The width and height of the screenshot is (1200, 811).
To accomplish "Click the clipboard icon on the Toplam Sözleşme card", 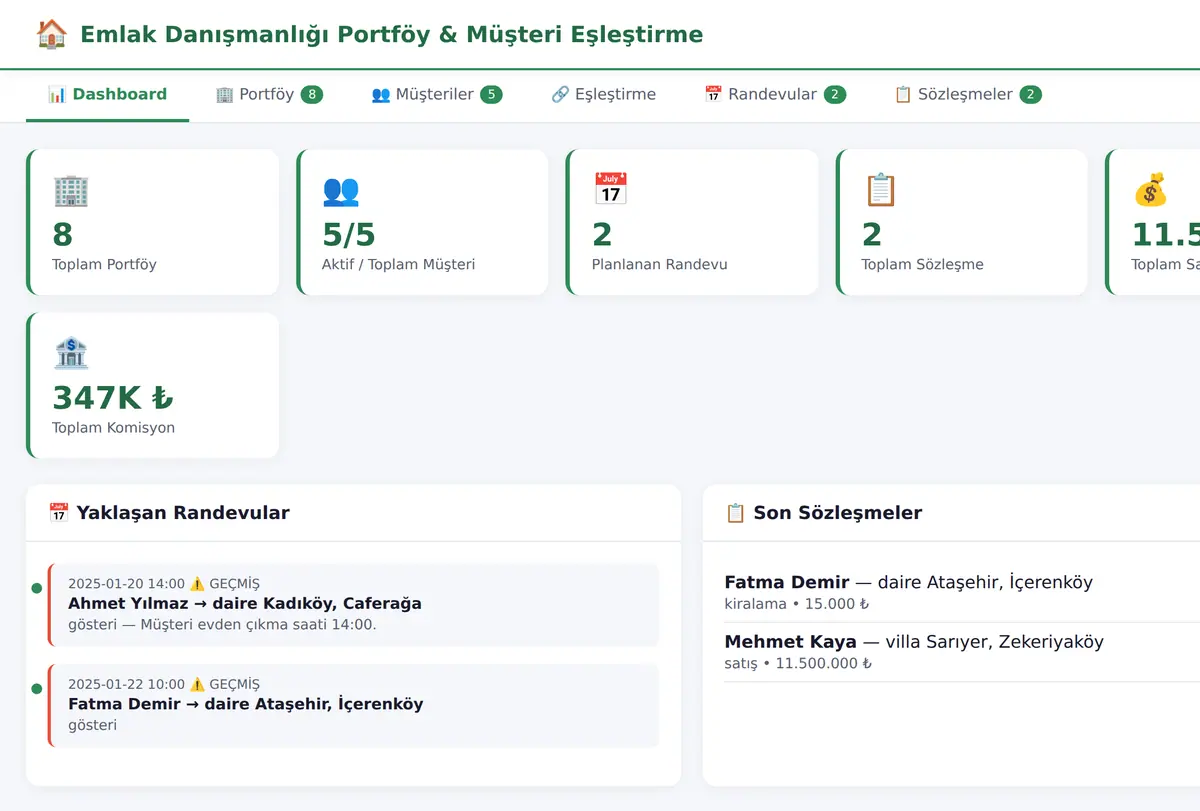I will click(x=881, y=190).
